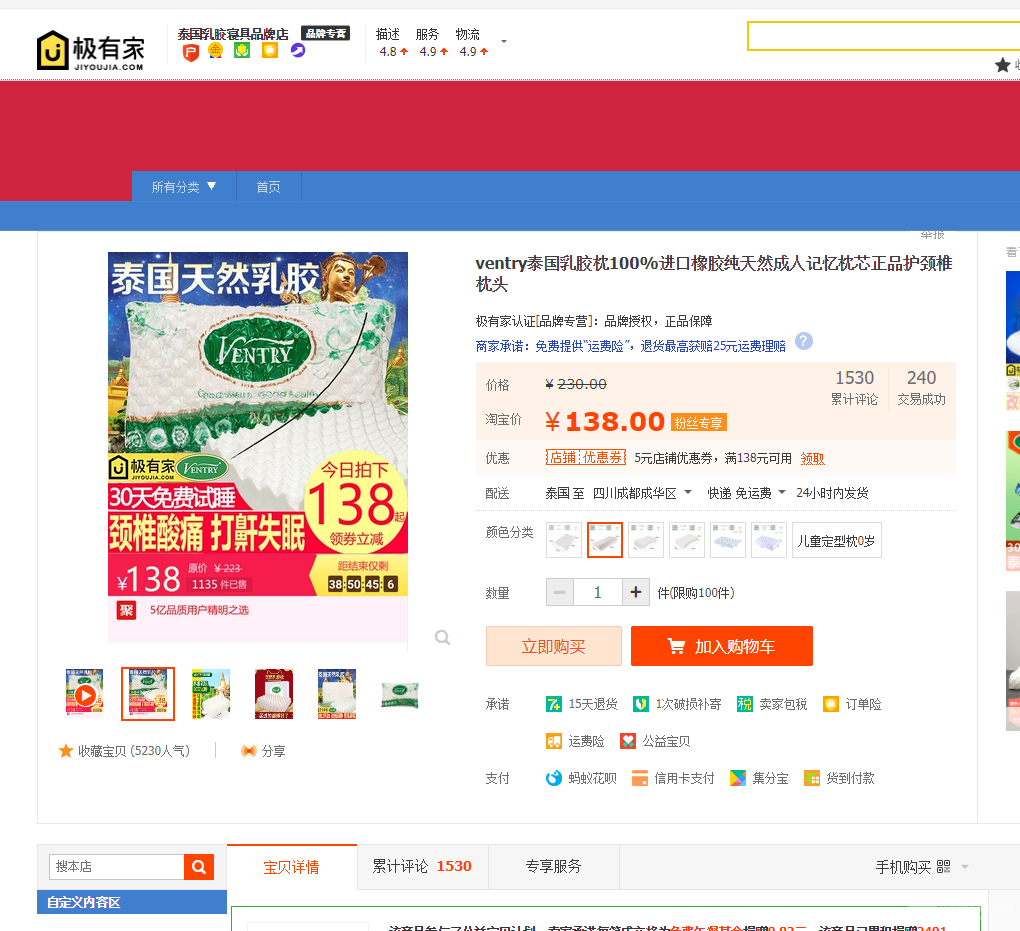
Task: Expand the 所有分类 category menu
Action: click(184, 187)
